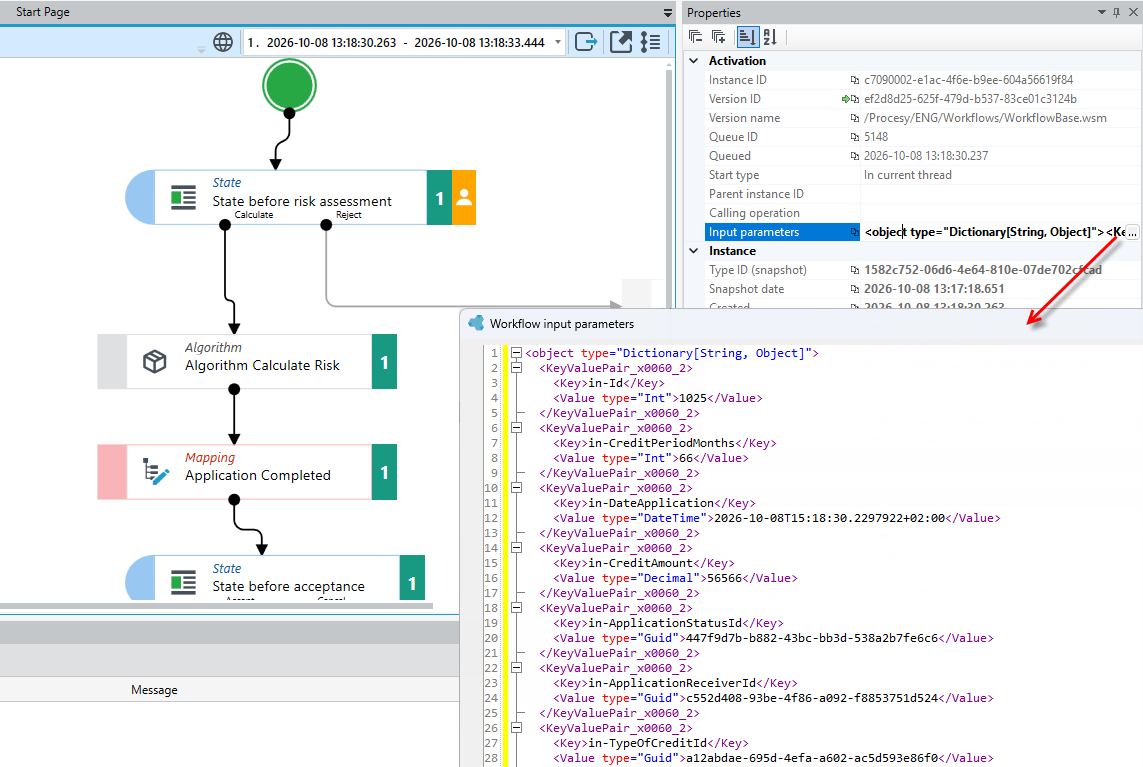Screen dimensions: 1143x767
Task: Click the count badge on State before risk assessment
Action: click(x=440, y=198)
